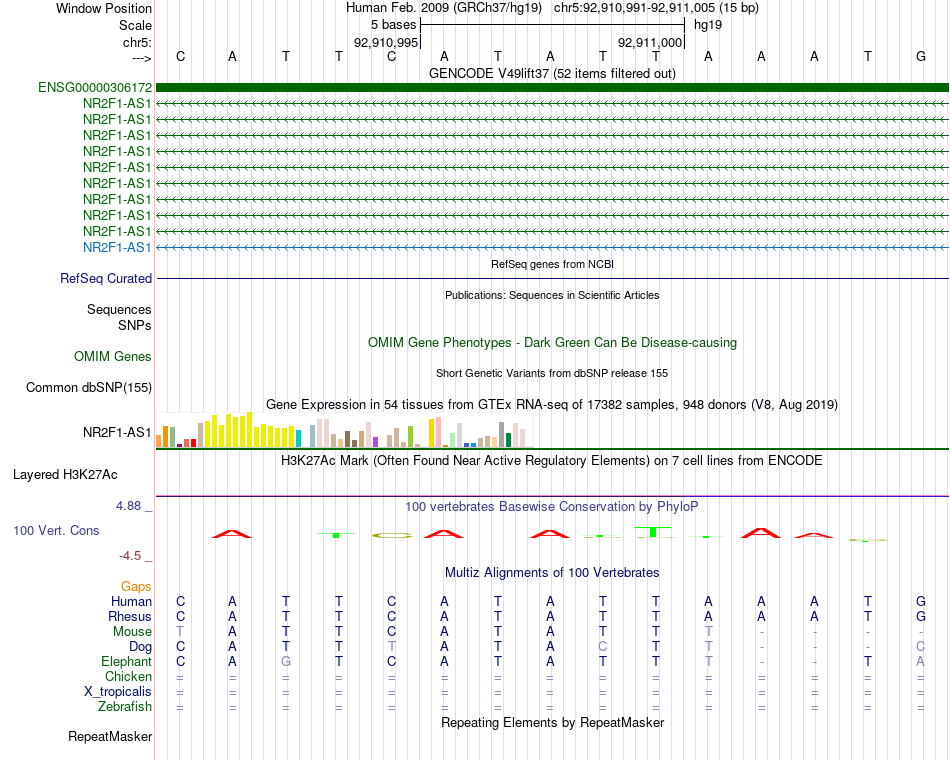Image resolution: width=950 pixels, height=760 pixels.
Task: Open the GTEx Gene Expression track title
Action: pos(552,404)
